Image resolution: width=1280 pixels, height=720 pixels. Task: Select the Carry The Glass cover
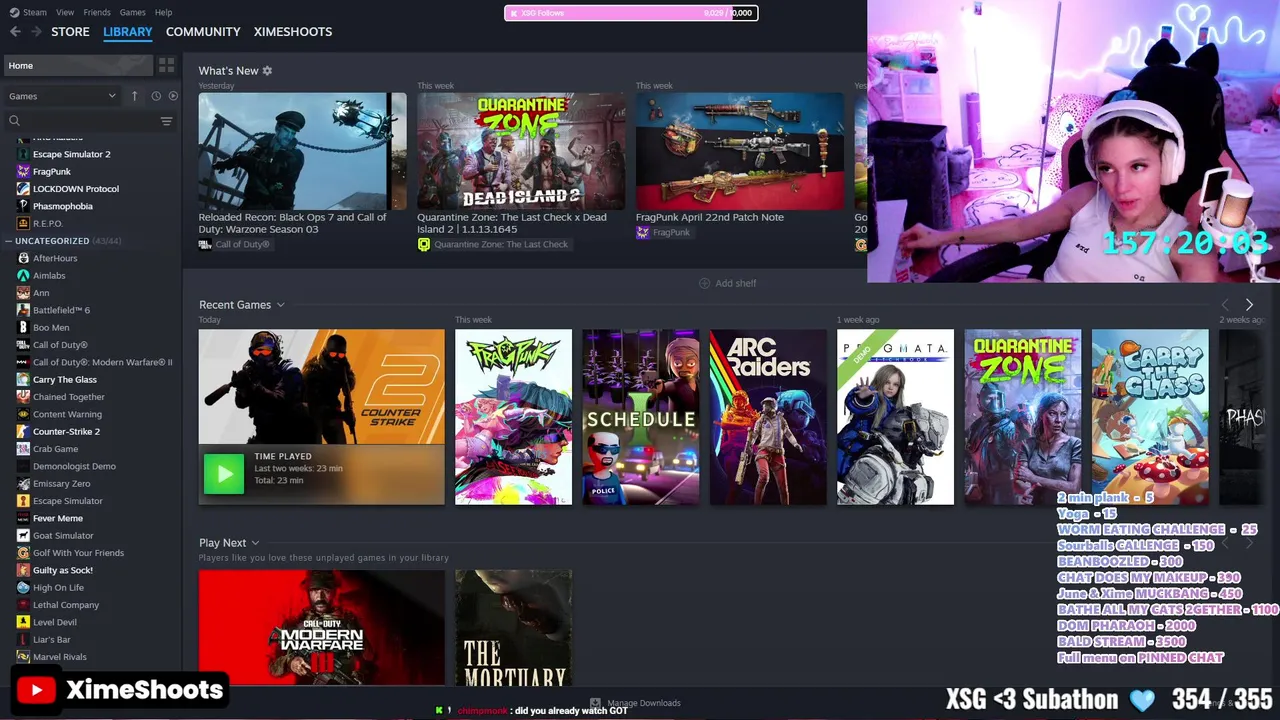coord(1150,417)
